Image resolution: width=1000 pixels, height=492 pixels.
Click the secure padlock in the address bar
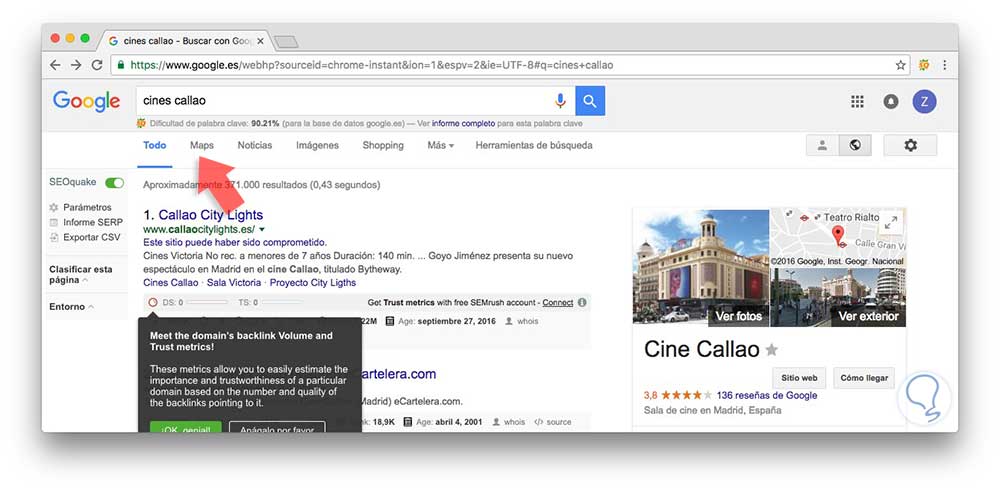121,65
